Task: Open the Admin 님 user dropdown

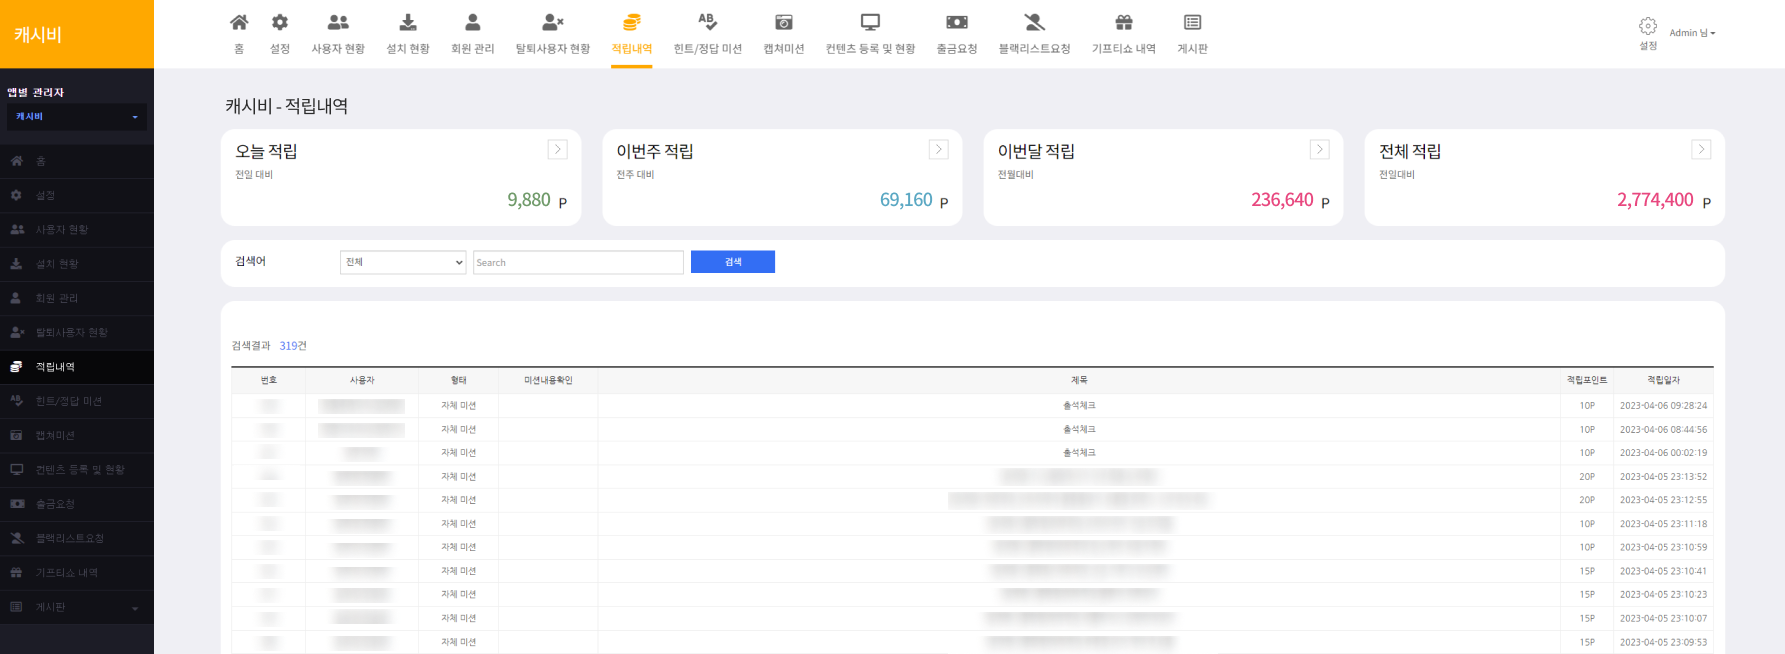Action: 1692,33
